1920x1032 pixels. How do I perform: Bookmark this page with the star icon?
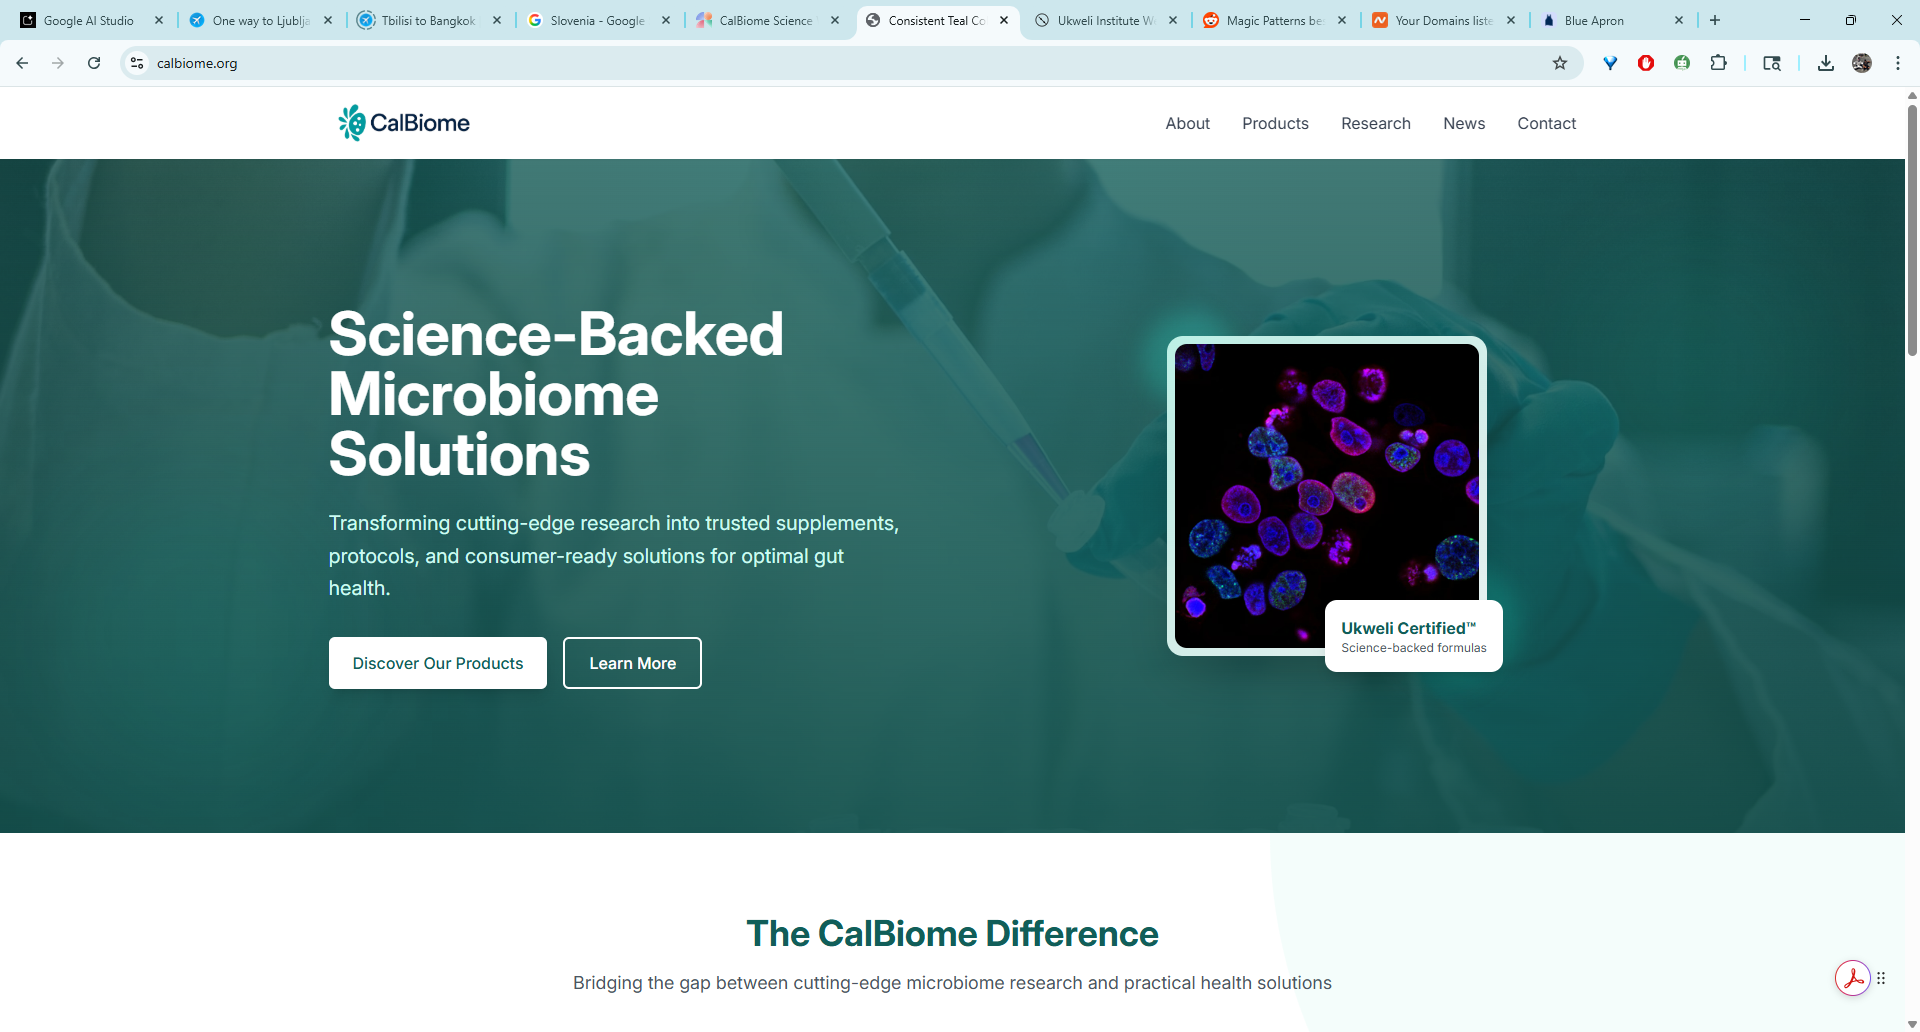[x=1560, y=63]
